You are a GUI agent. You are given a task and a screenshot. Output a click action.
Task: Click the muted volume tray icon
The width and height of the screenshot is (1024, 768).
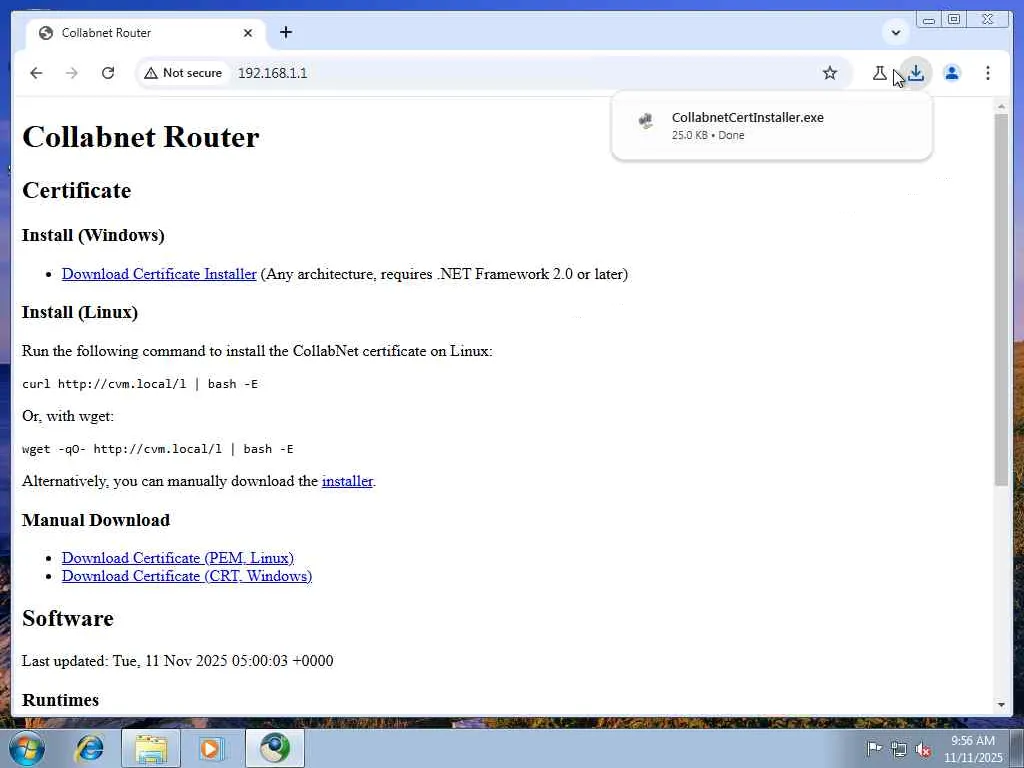point(923,749)
